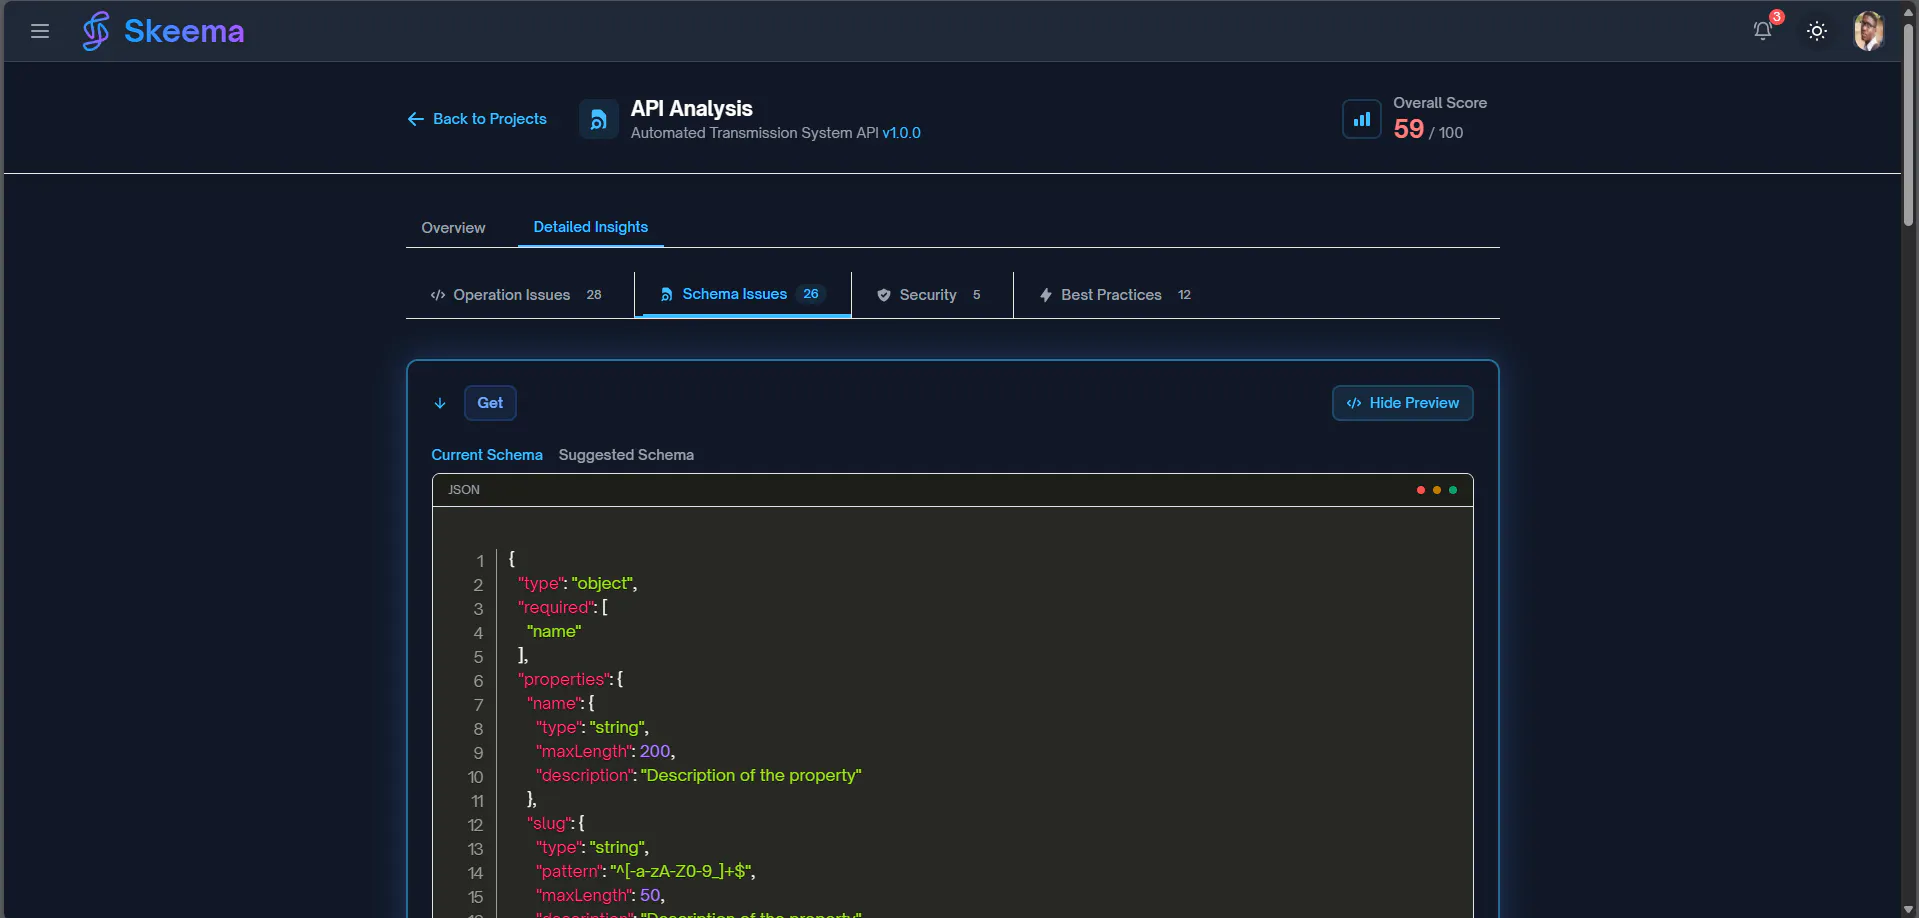1919x918 pixels.
Task: Open the Best Practices tab
Action: point(1116,295)
